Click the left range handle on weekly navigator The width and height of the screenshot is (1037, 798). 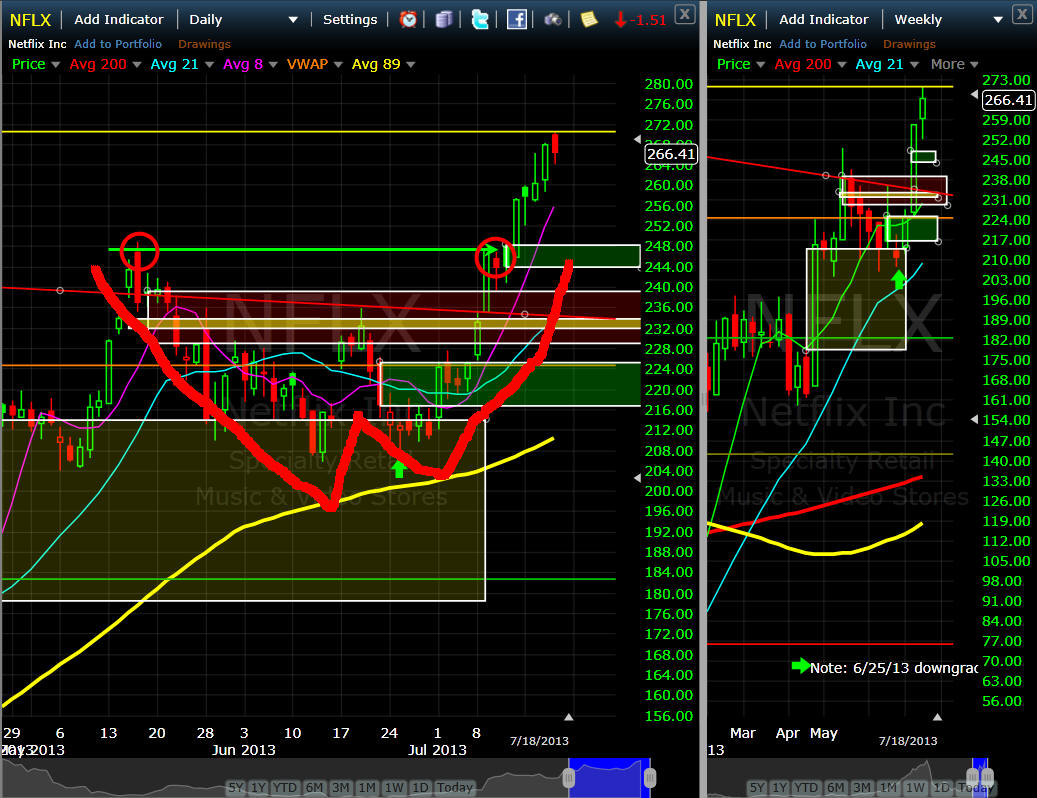(972, 777)
